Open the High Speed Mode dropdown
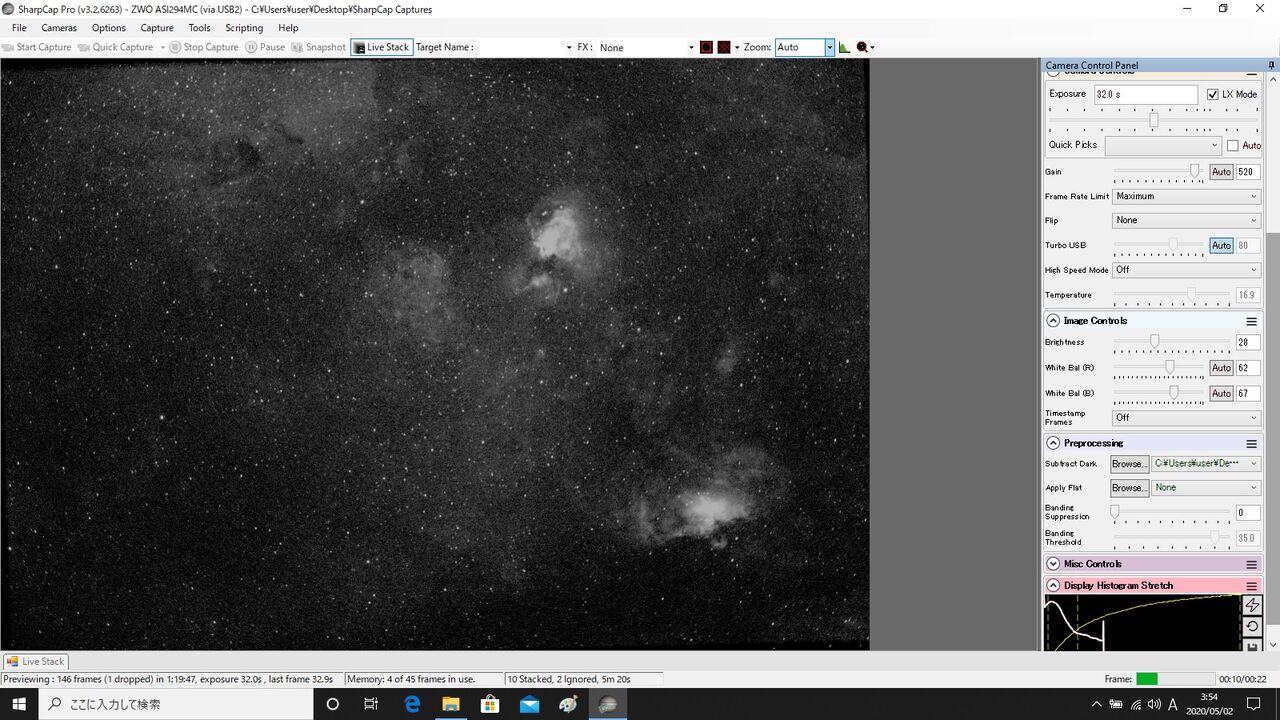 pyautogui.click(x=1186, y=270)
